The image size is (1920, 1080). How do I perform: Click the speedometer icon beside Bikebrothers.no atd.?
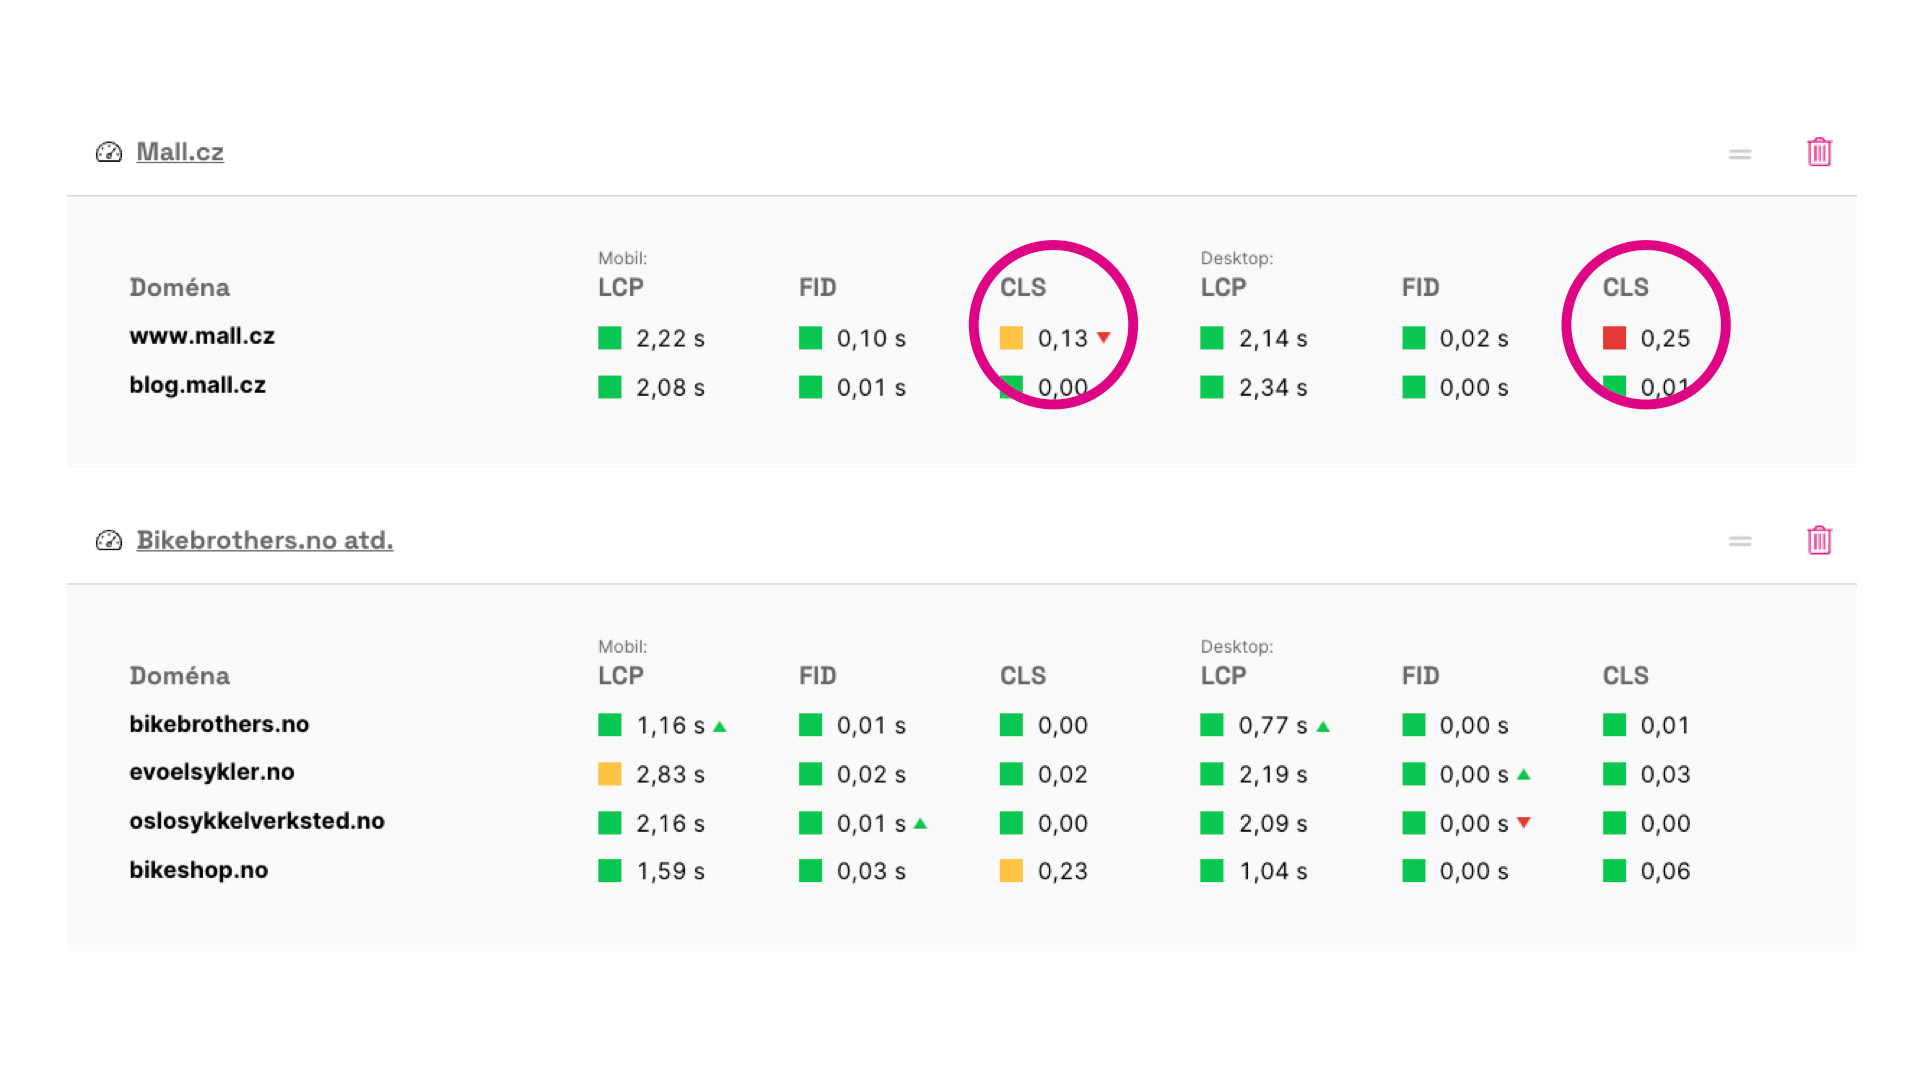(x=108, y=540)
